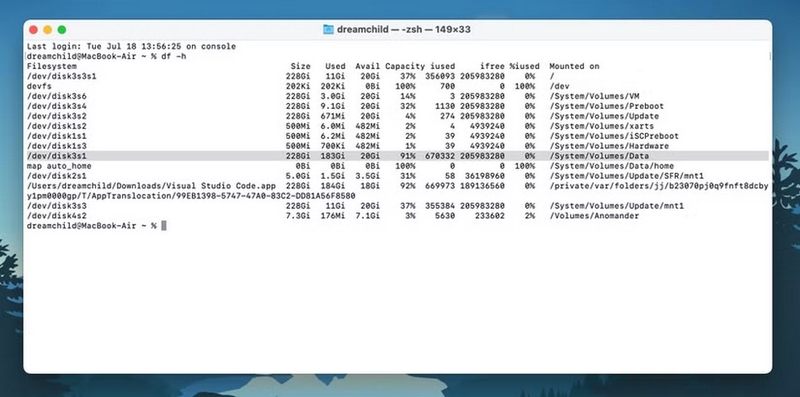Click the '700Ki' used value
800x397 pixels.
click(x=333, y=146)
